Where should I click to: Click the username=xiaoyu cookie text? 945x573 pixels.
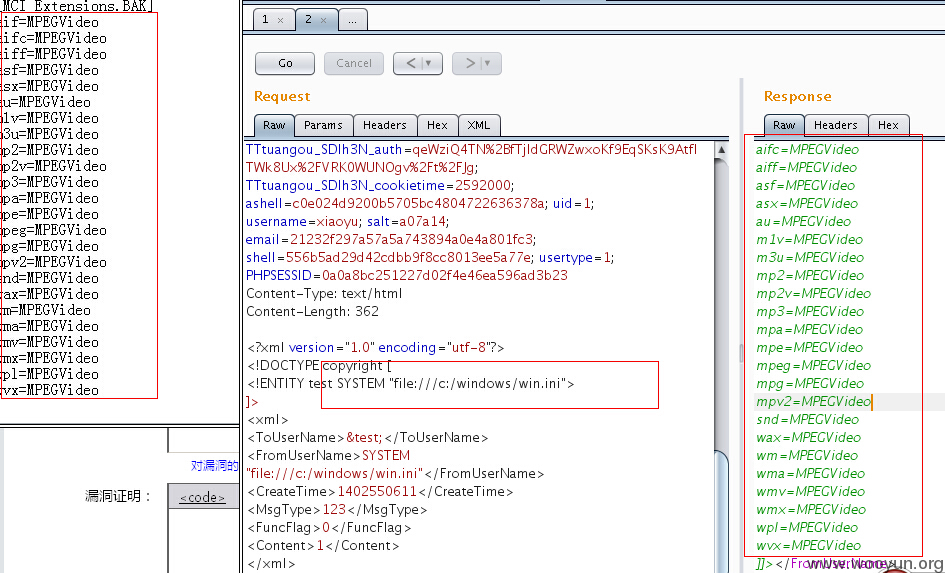pos(302,222)
